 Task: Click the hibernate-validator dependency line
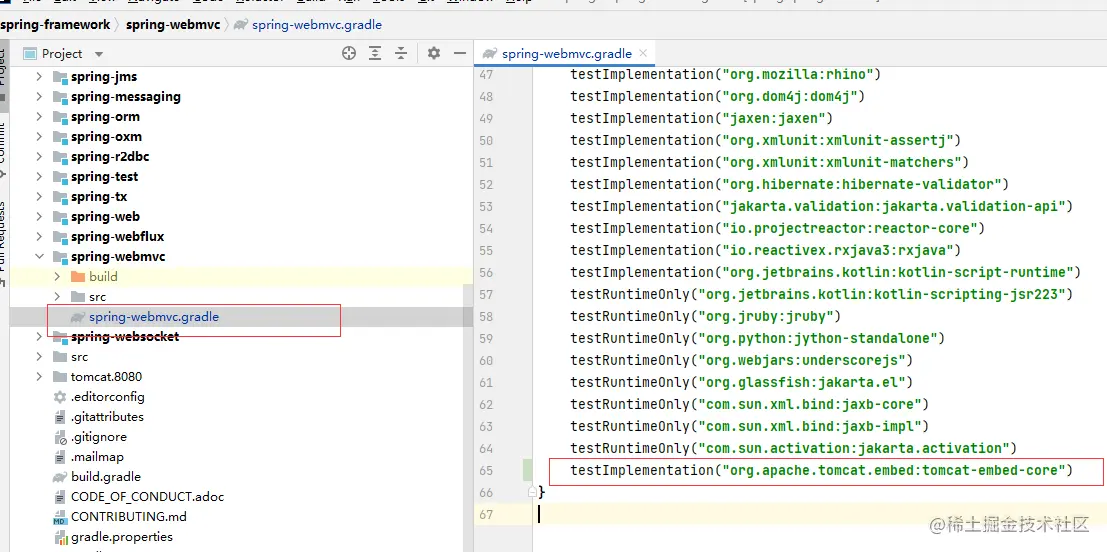coord(789,184)
